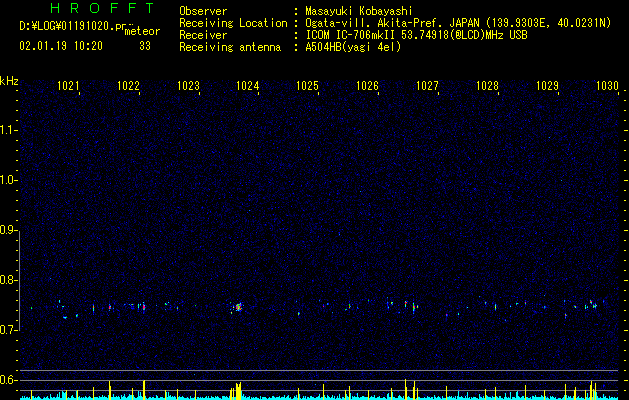Click the HROFFT title text

[102, 8]
